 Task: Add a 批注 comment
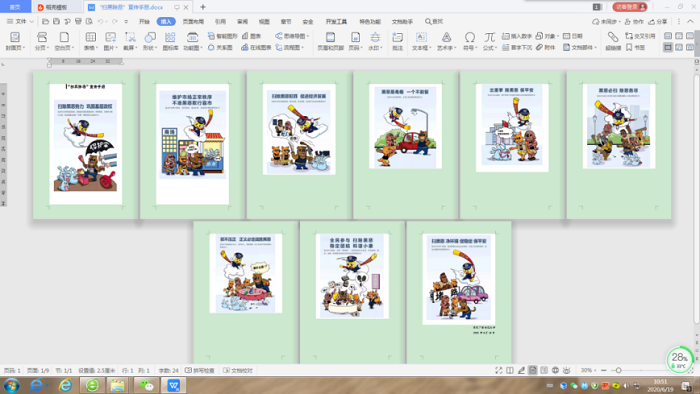(397, 40)
